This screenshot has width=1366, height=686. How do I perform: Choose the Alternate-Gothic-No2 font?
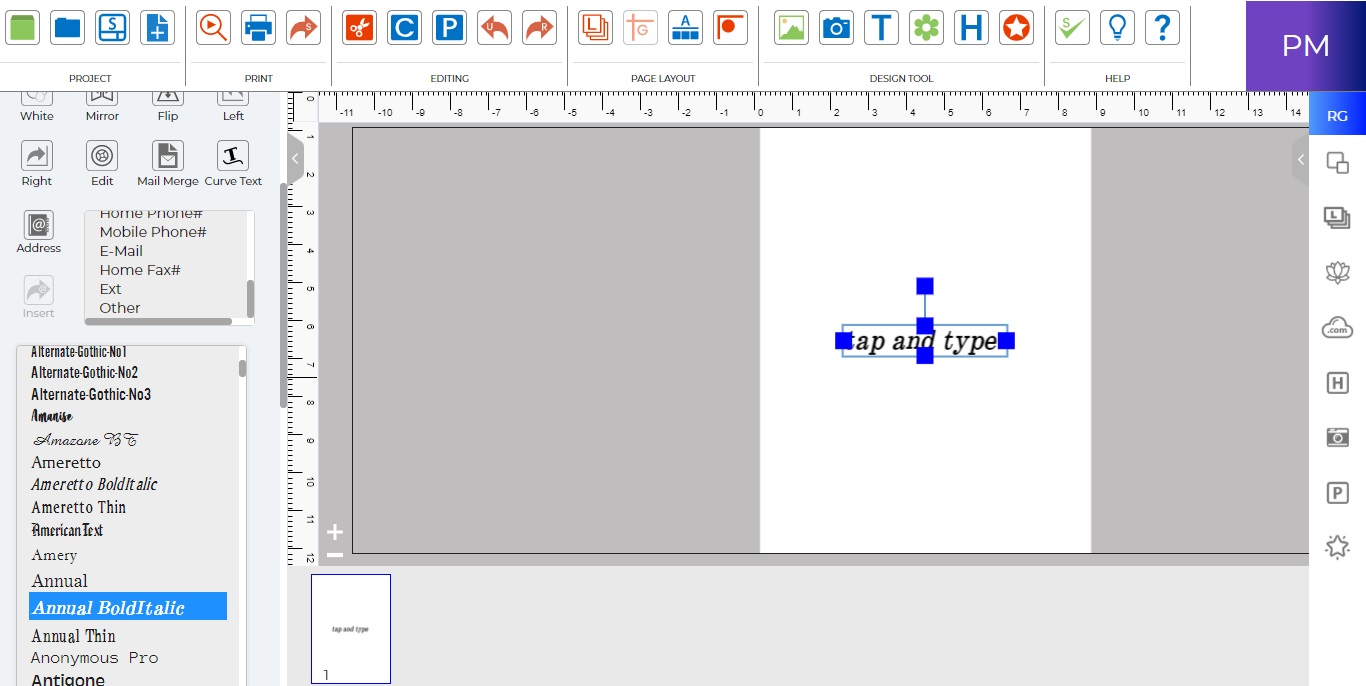pyautogui.click(x=85, y=373)
